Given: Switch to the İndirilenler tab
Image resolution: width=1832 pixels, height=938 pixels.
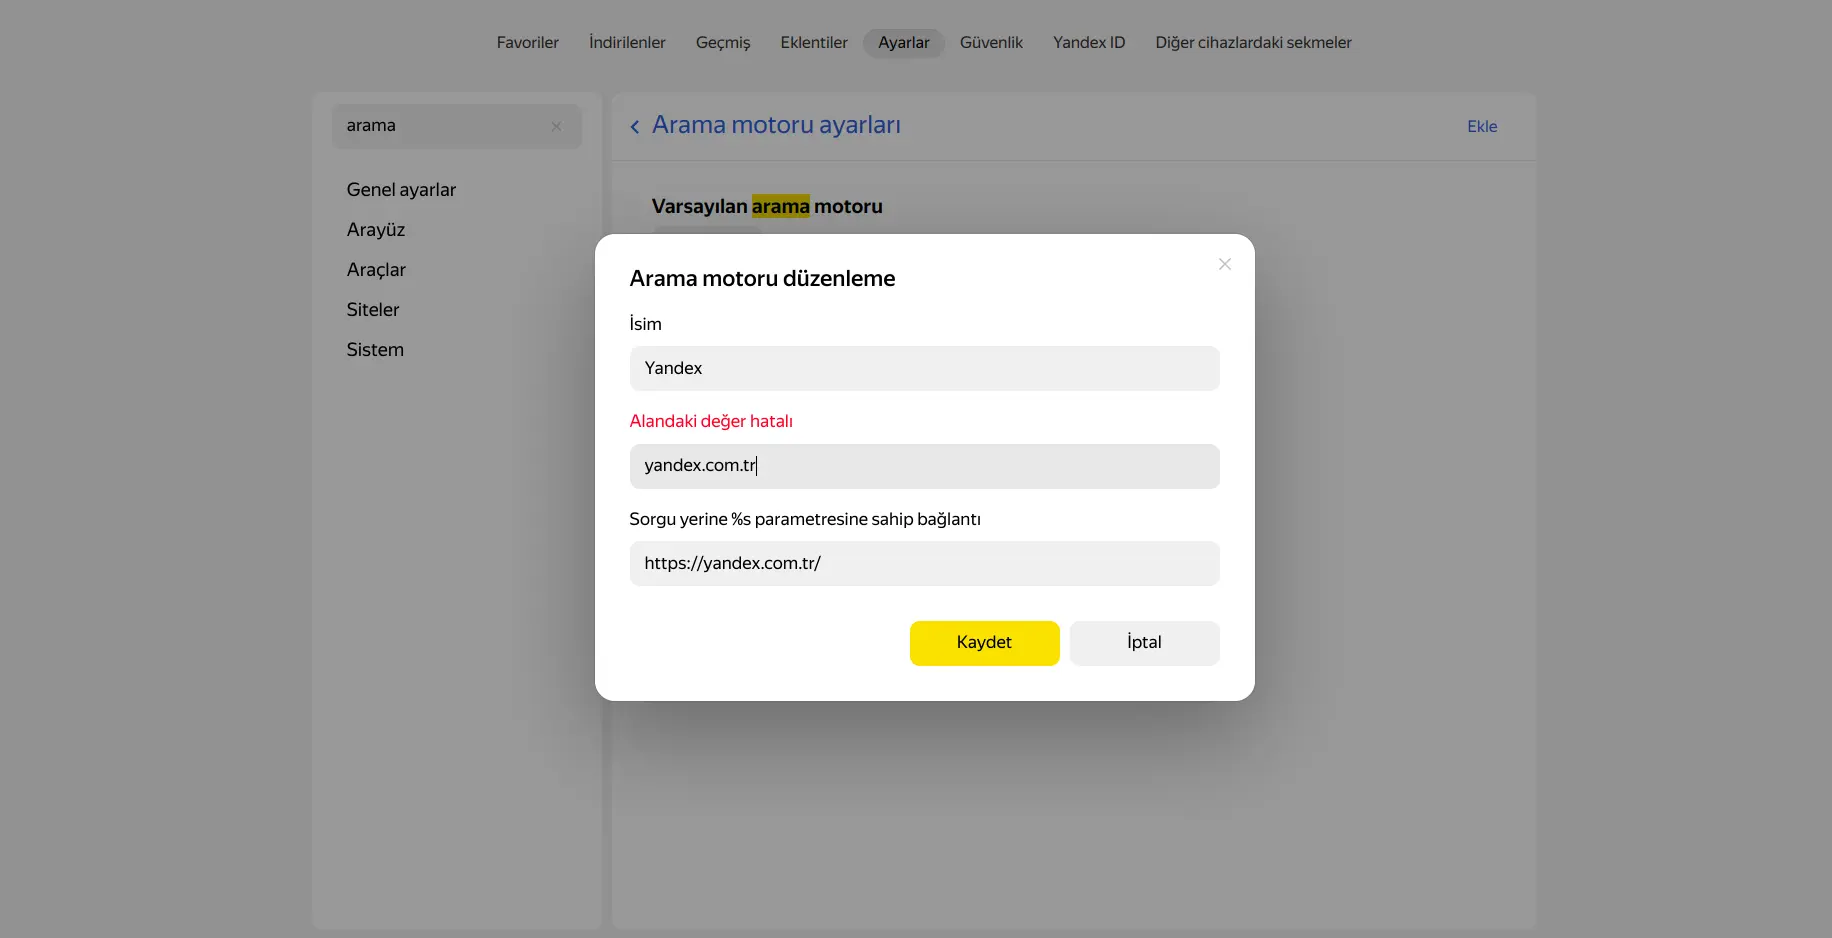Looking at the screenshot, I should click(627, 43).
